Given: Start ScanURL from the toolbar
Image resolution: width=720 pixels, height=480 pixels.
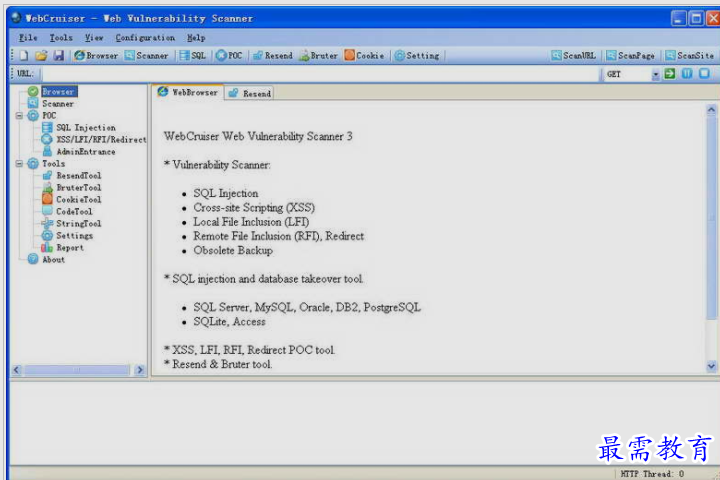Looking at the screenshot, I should (x=574, y=56).
